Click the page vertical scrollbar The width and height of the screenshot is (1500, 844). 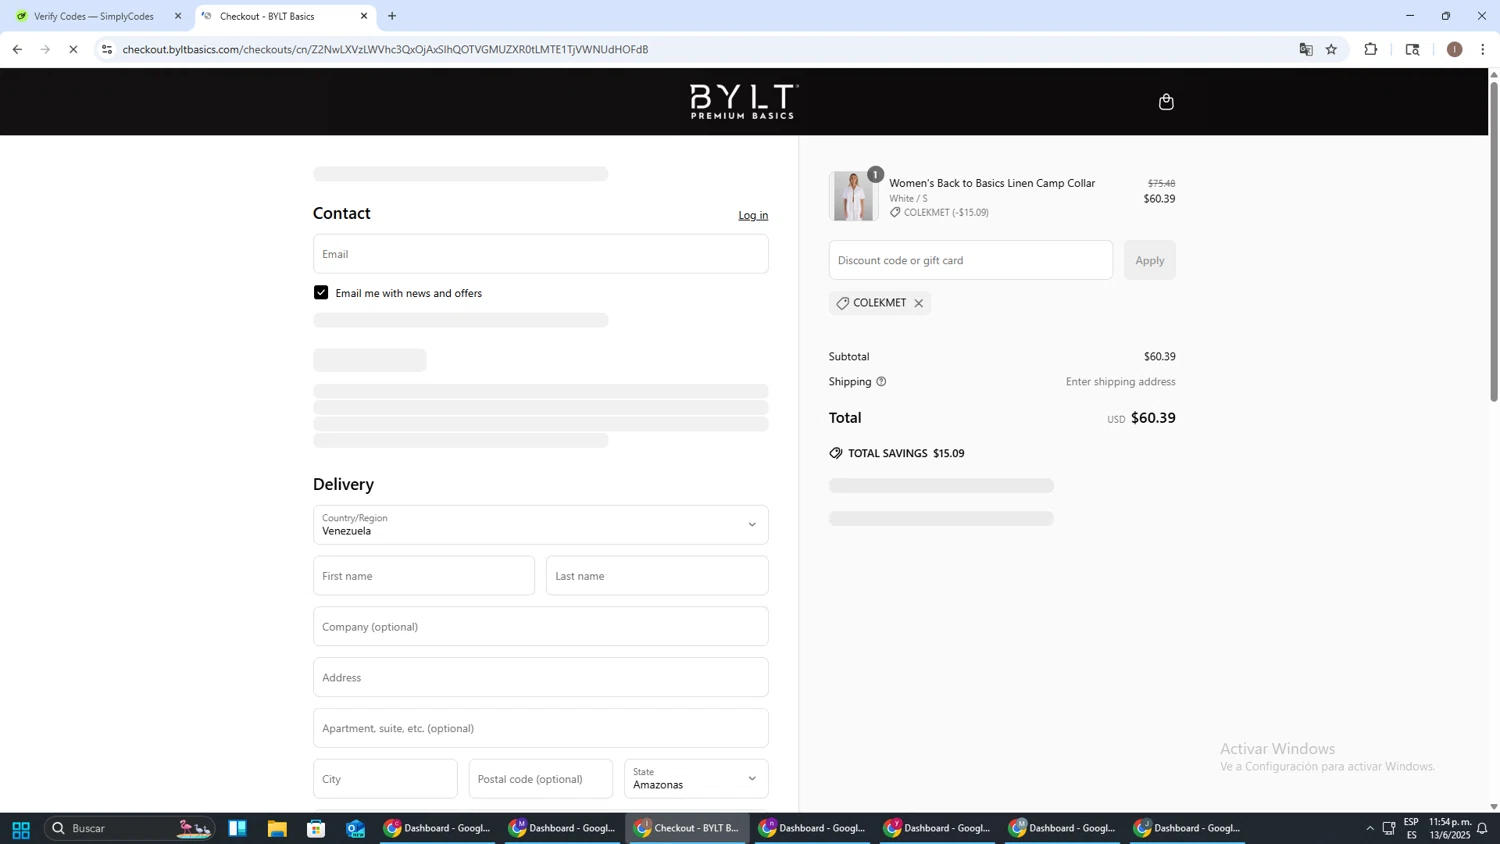click(x=1494, y=241)
